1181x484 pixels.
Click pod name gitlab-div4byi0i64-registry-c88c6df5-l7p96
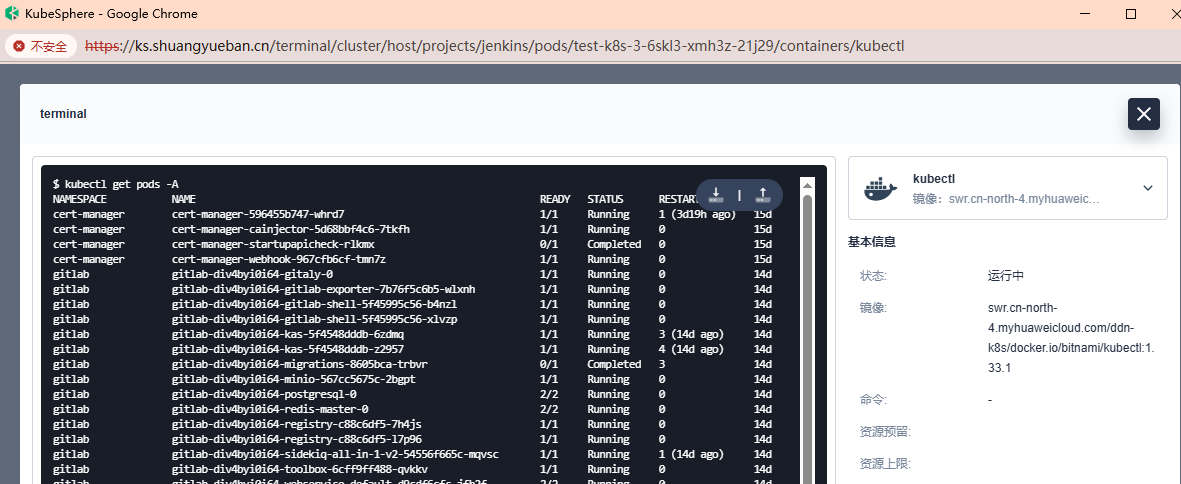point(297,440)
